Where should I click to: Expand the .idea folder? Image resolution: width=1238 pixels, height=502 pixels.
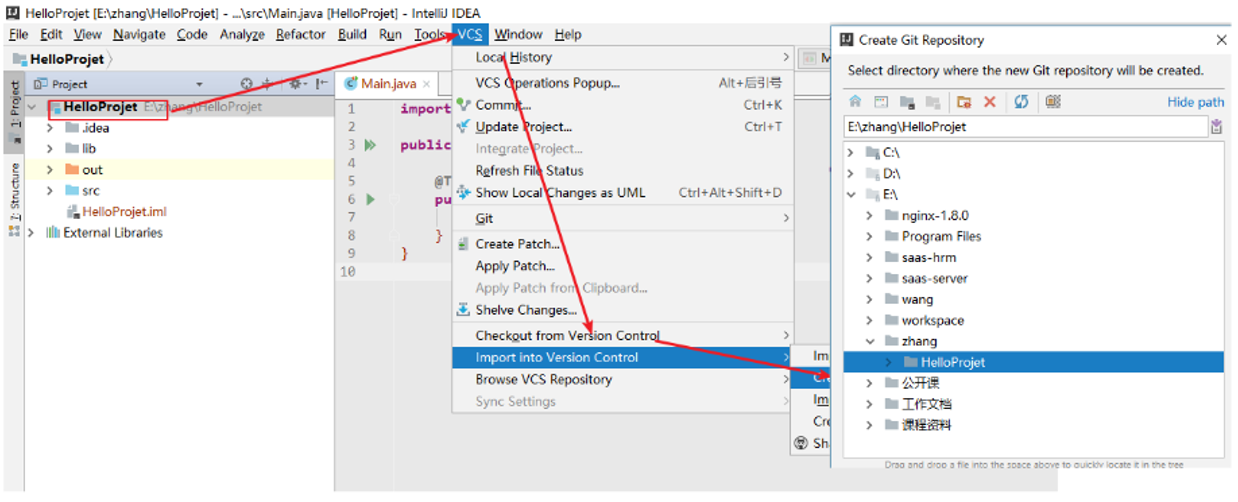(x=49, y=128)
